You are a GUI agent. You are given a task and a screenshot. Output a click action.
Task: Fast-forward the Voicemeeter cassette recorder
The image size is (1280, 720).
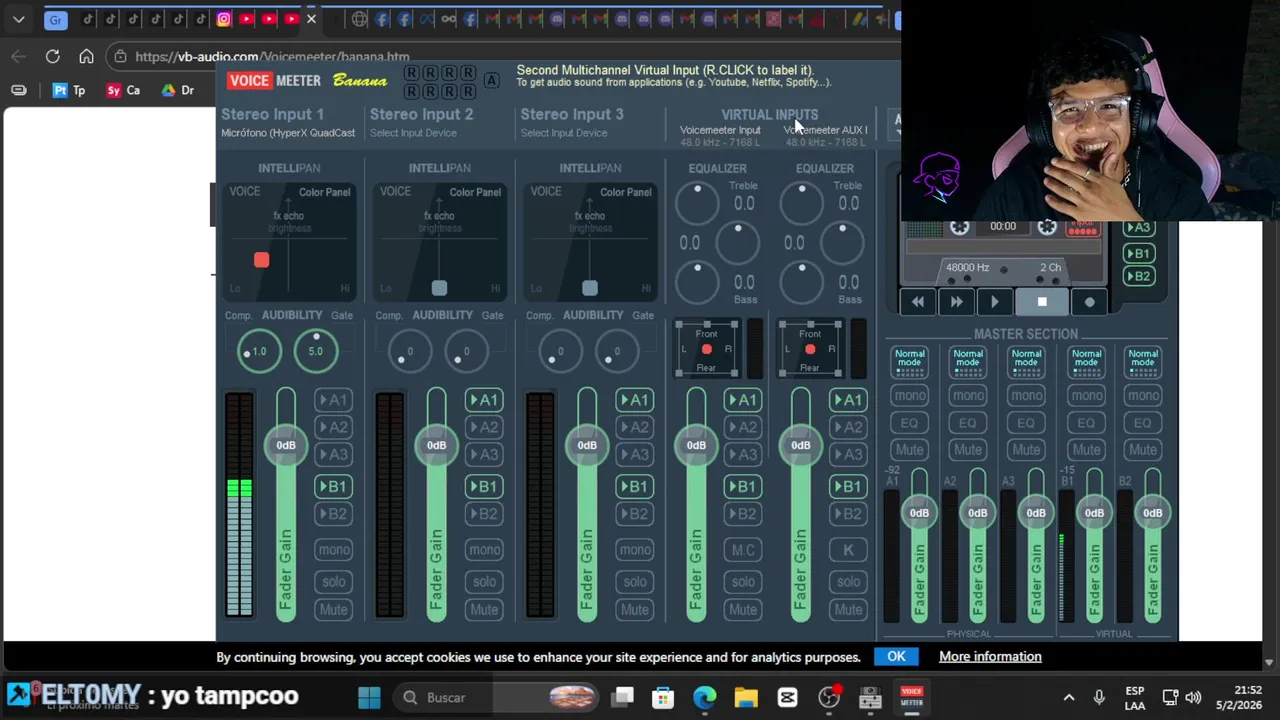(956, 302)
